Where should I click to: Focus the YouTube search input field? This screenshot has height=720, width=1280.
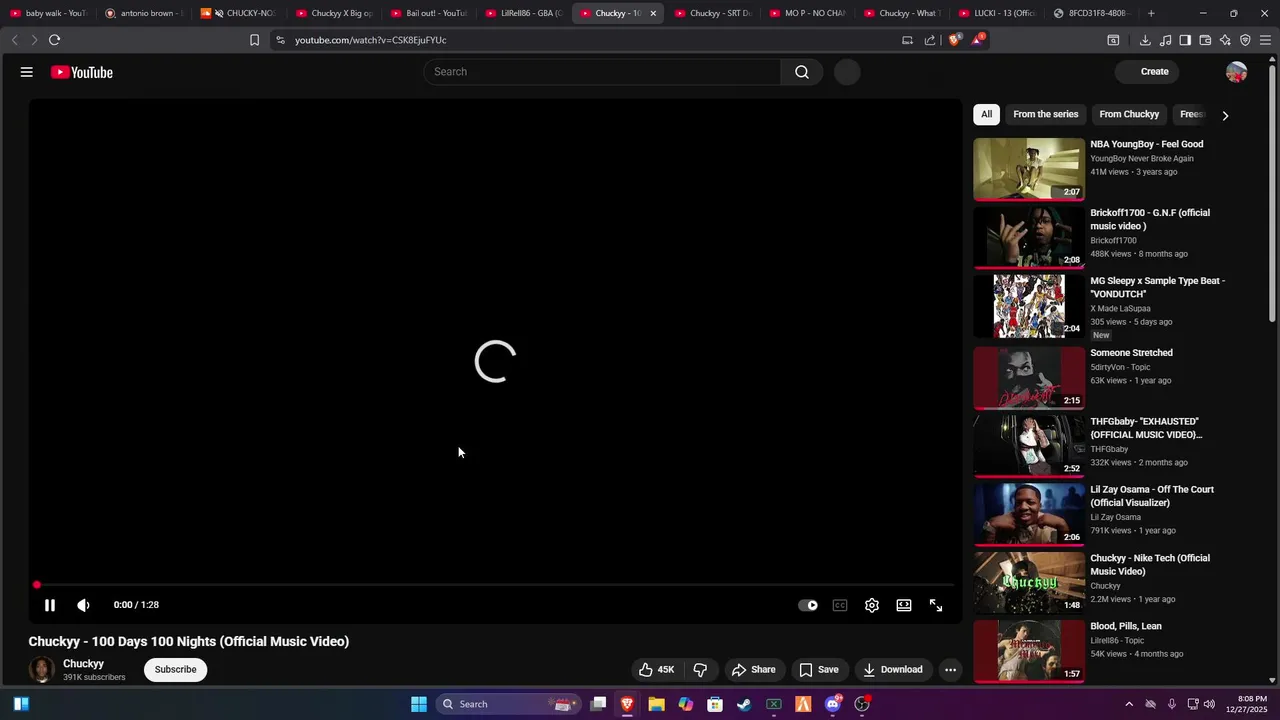pos(602,72)
